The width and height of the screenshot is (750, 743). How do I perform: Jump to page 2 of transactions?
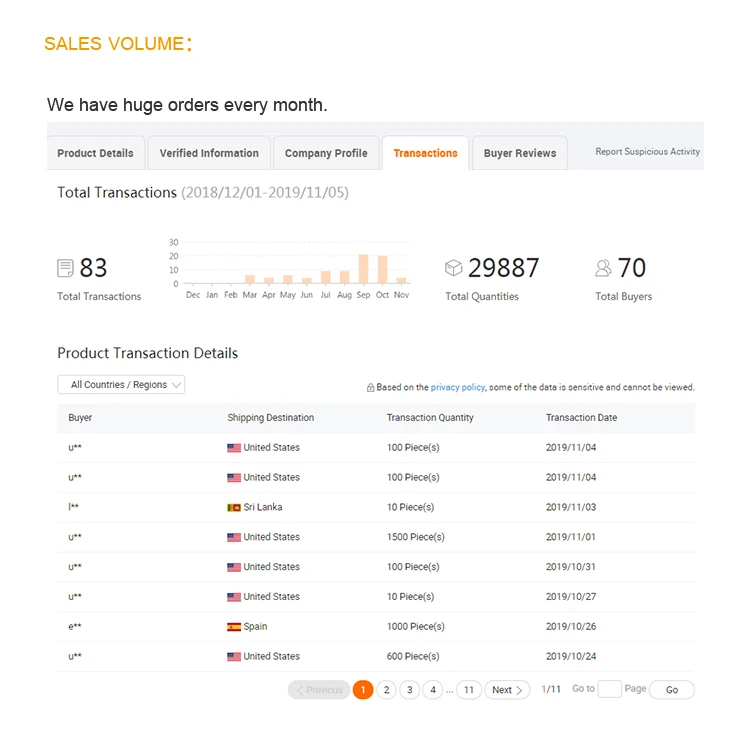(x=386, y=690)
